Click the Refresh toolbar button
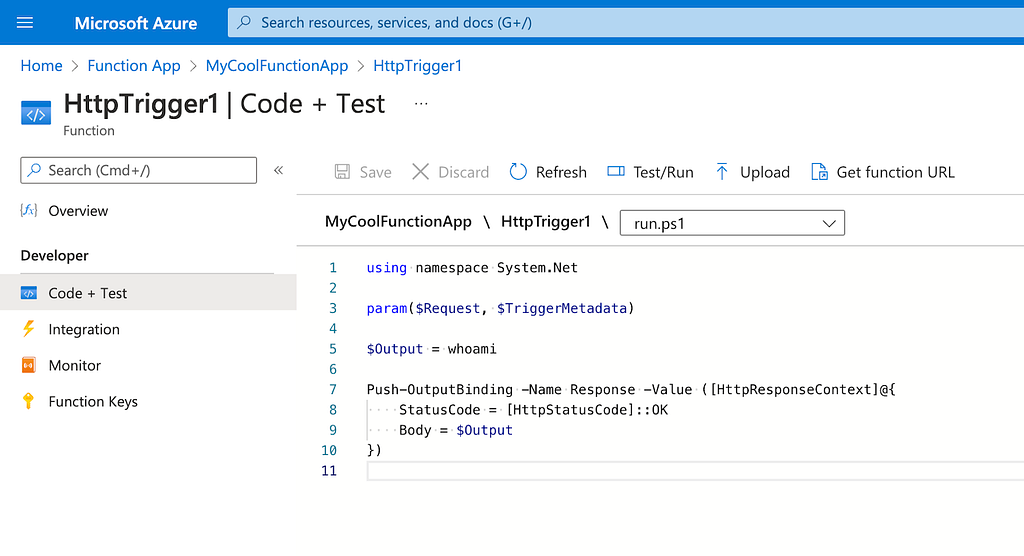 548,172
